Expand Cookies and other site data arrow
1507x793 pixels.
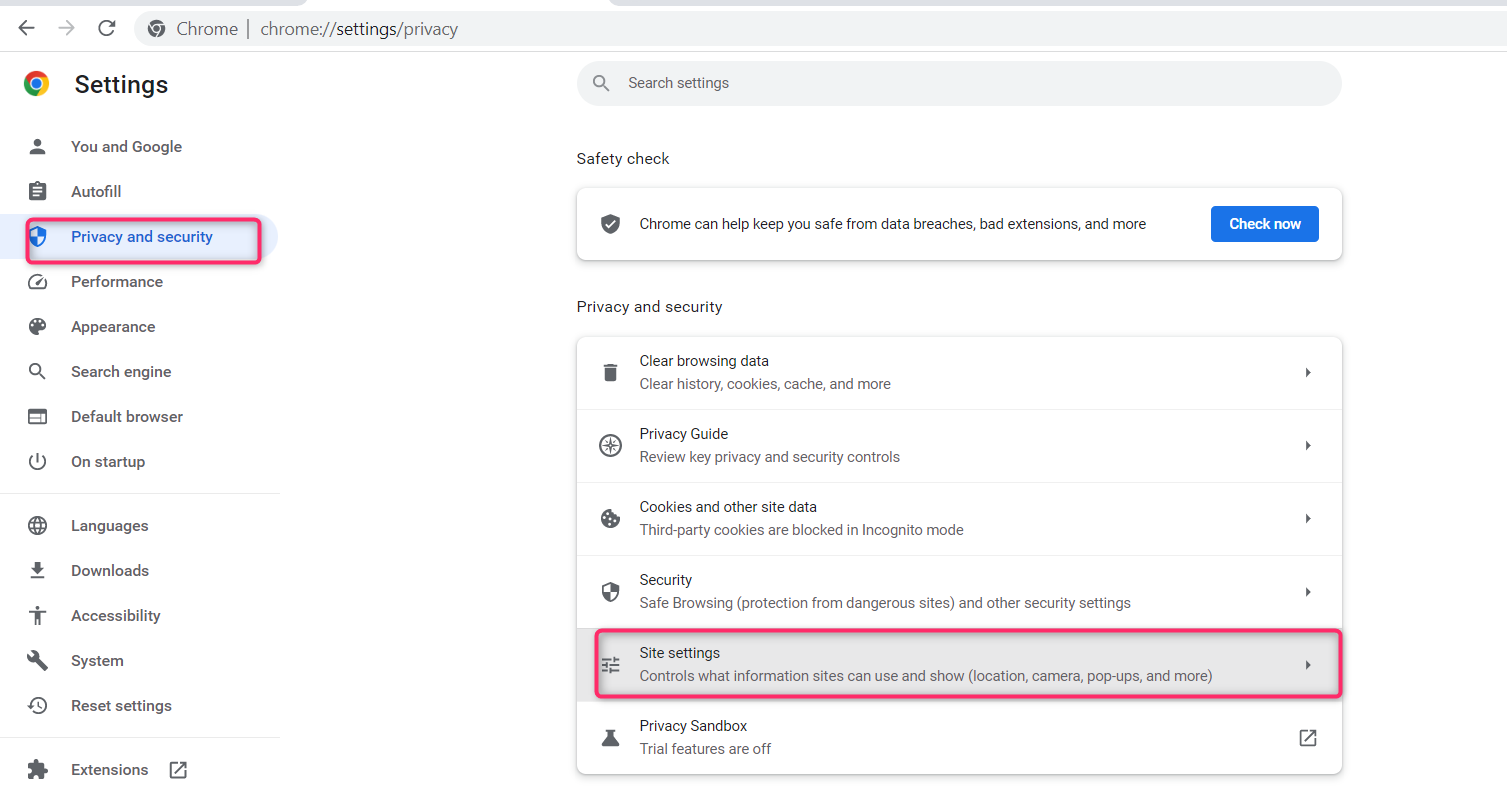coord(1307,519)
